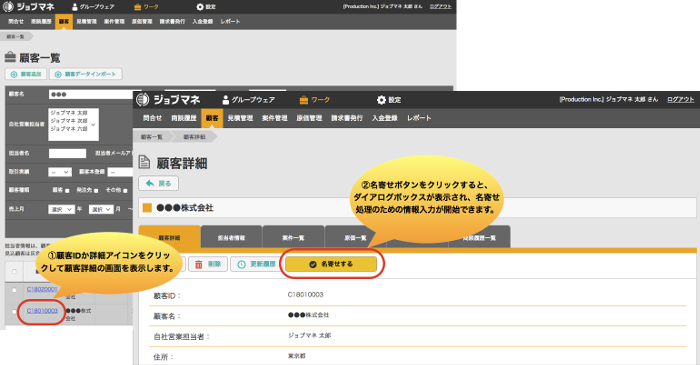Tick the その他 checkbox under 顧客種類
Screen dimensions: 700x365
[x=125, y=191]
